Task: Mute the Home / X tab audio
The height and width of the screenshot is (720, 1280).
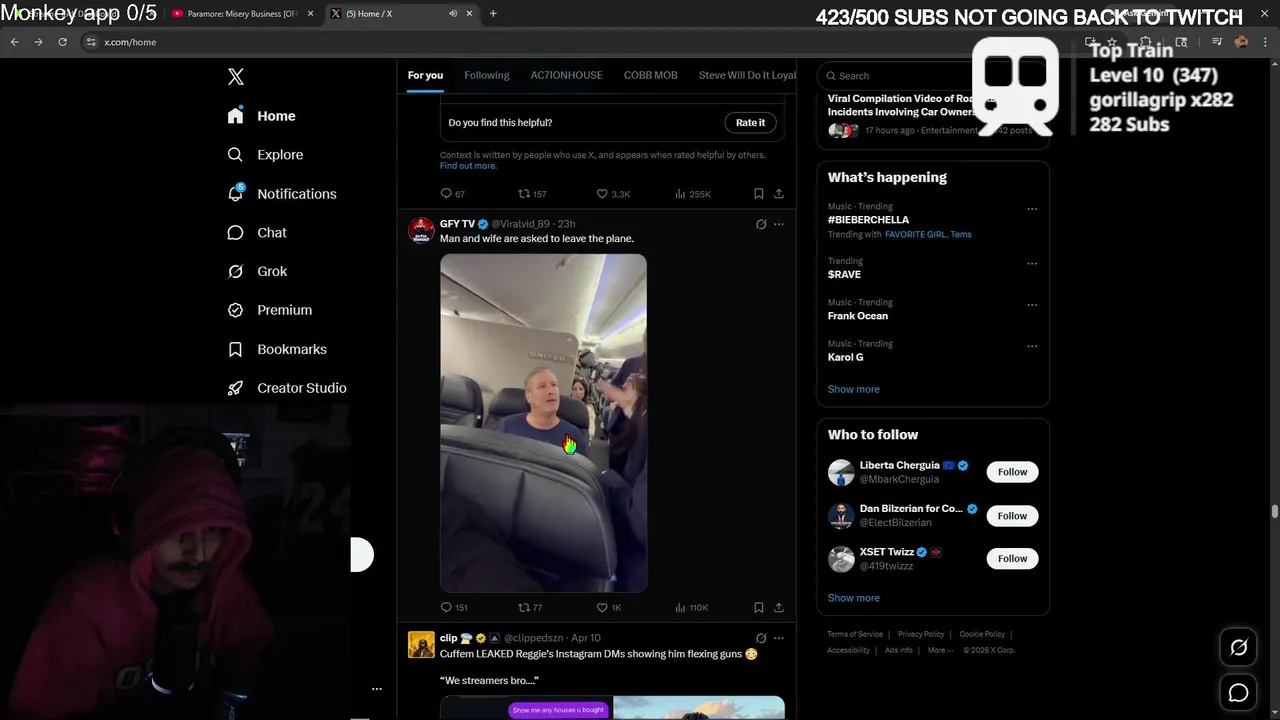Action: [x=453, y=14]
